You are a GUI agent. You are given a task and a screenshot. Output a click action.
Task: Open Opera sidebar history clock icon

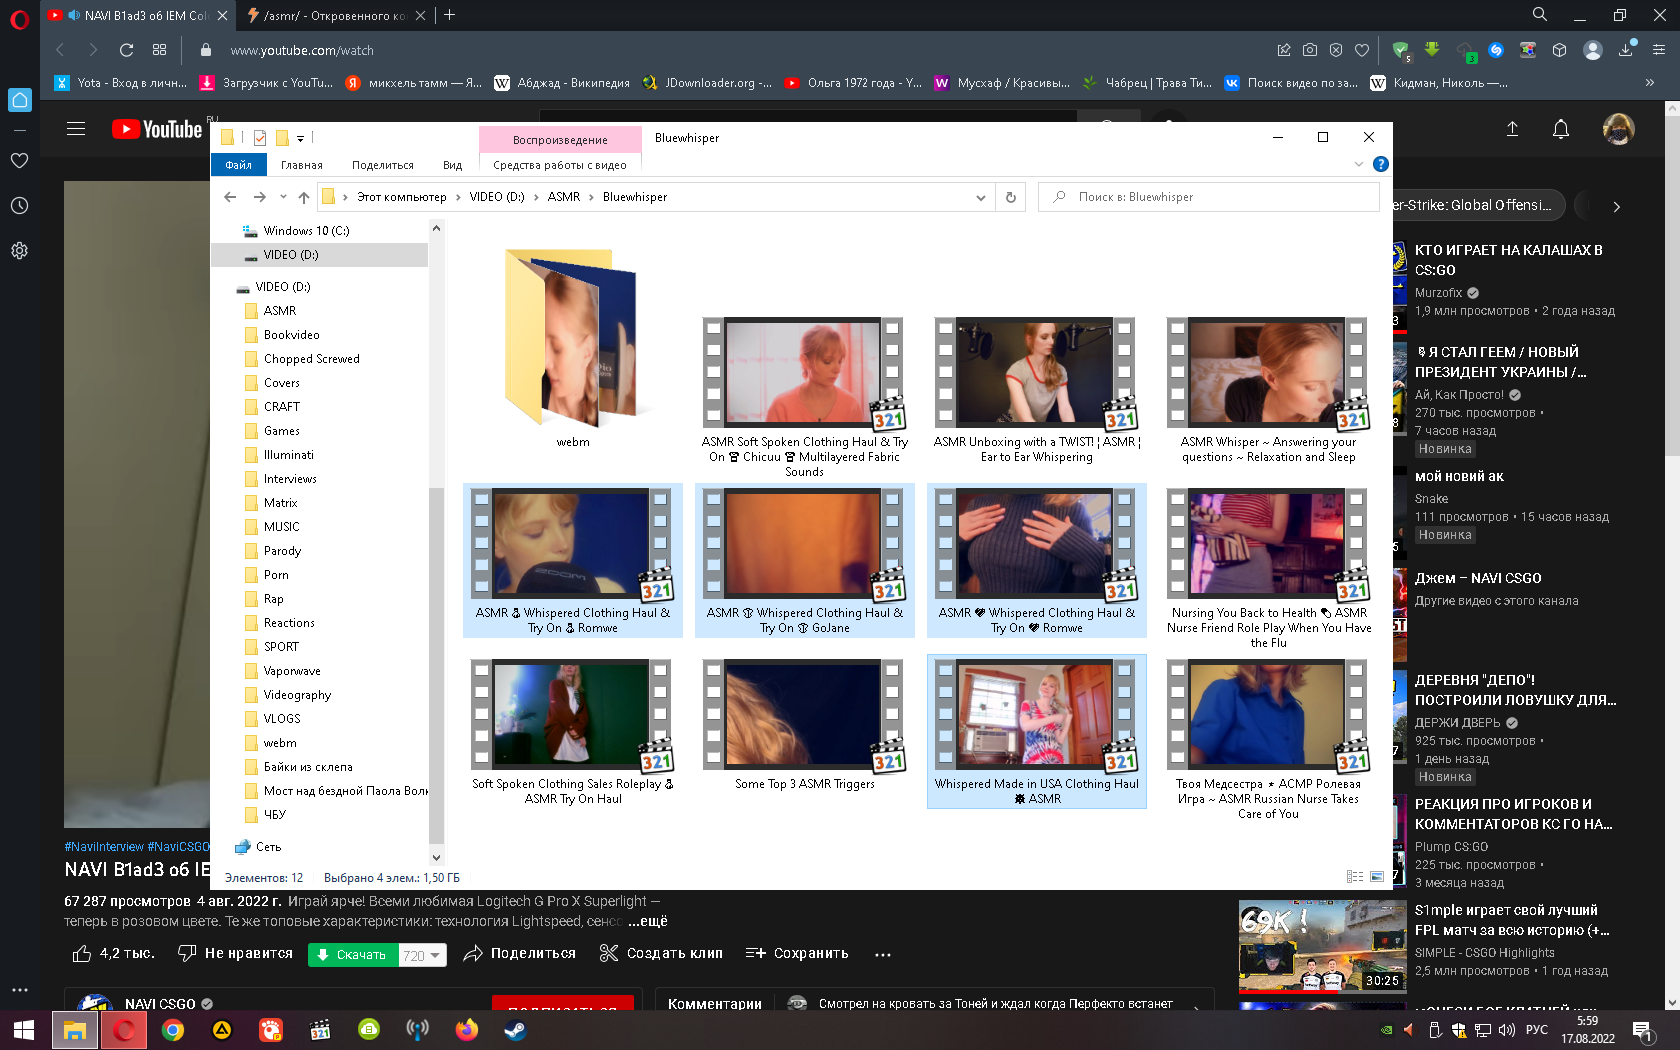coord(19,206)
